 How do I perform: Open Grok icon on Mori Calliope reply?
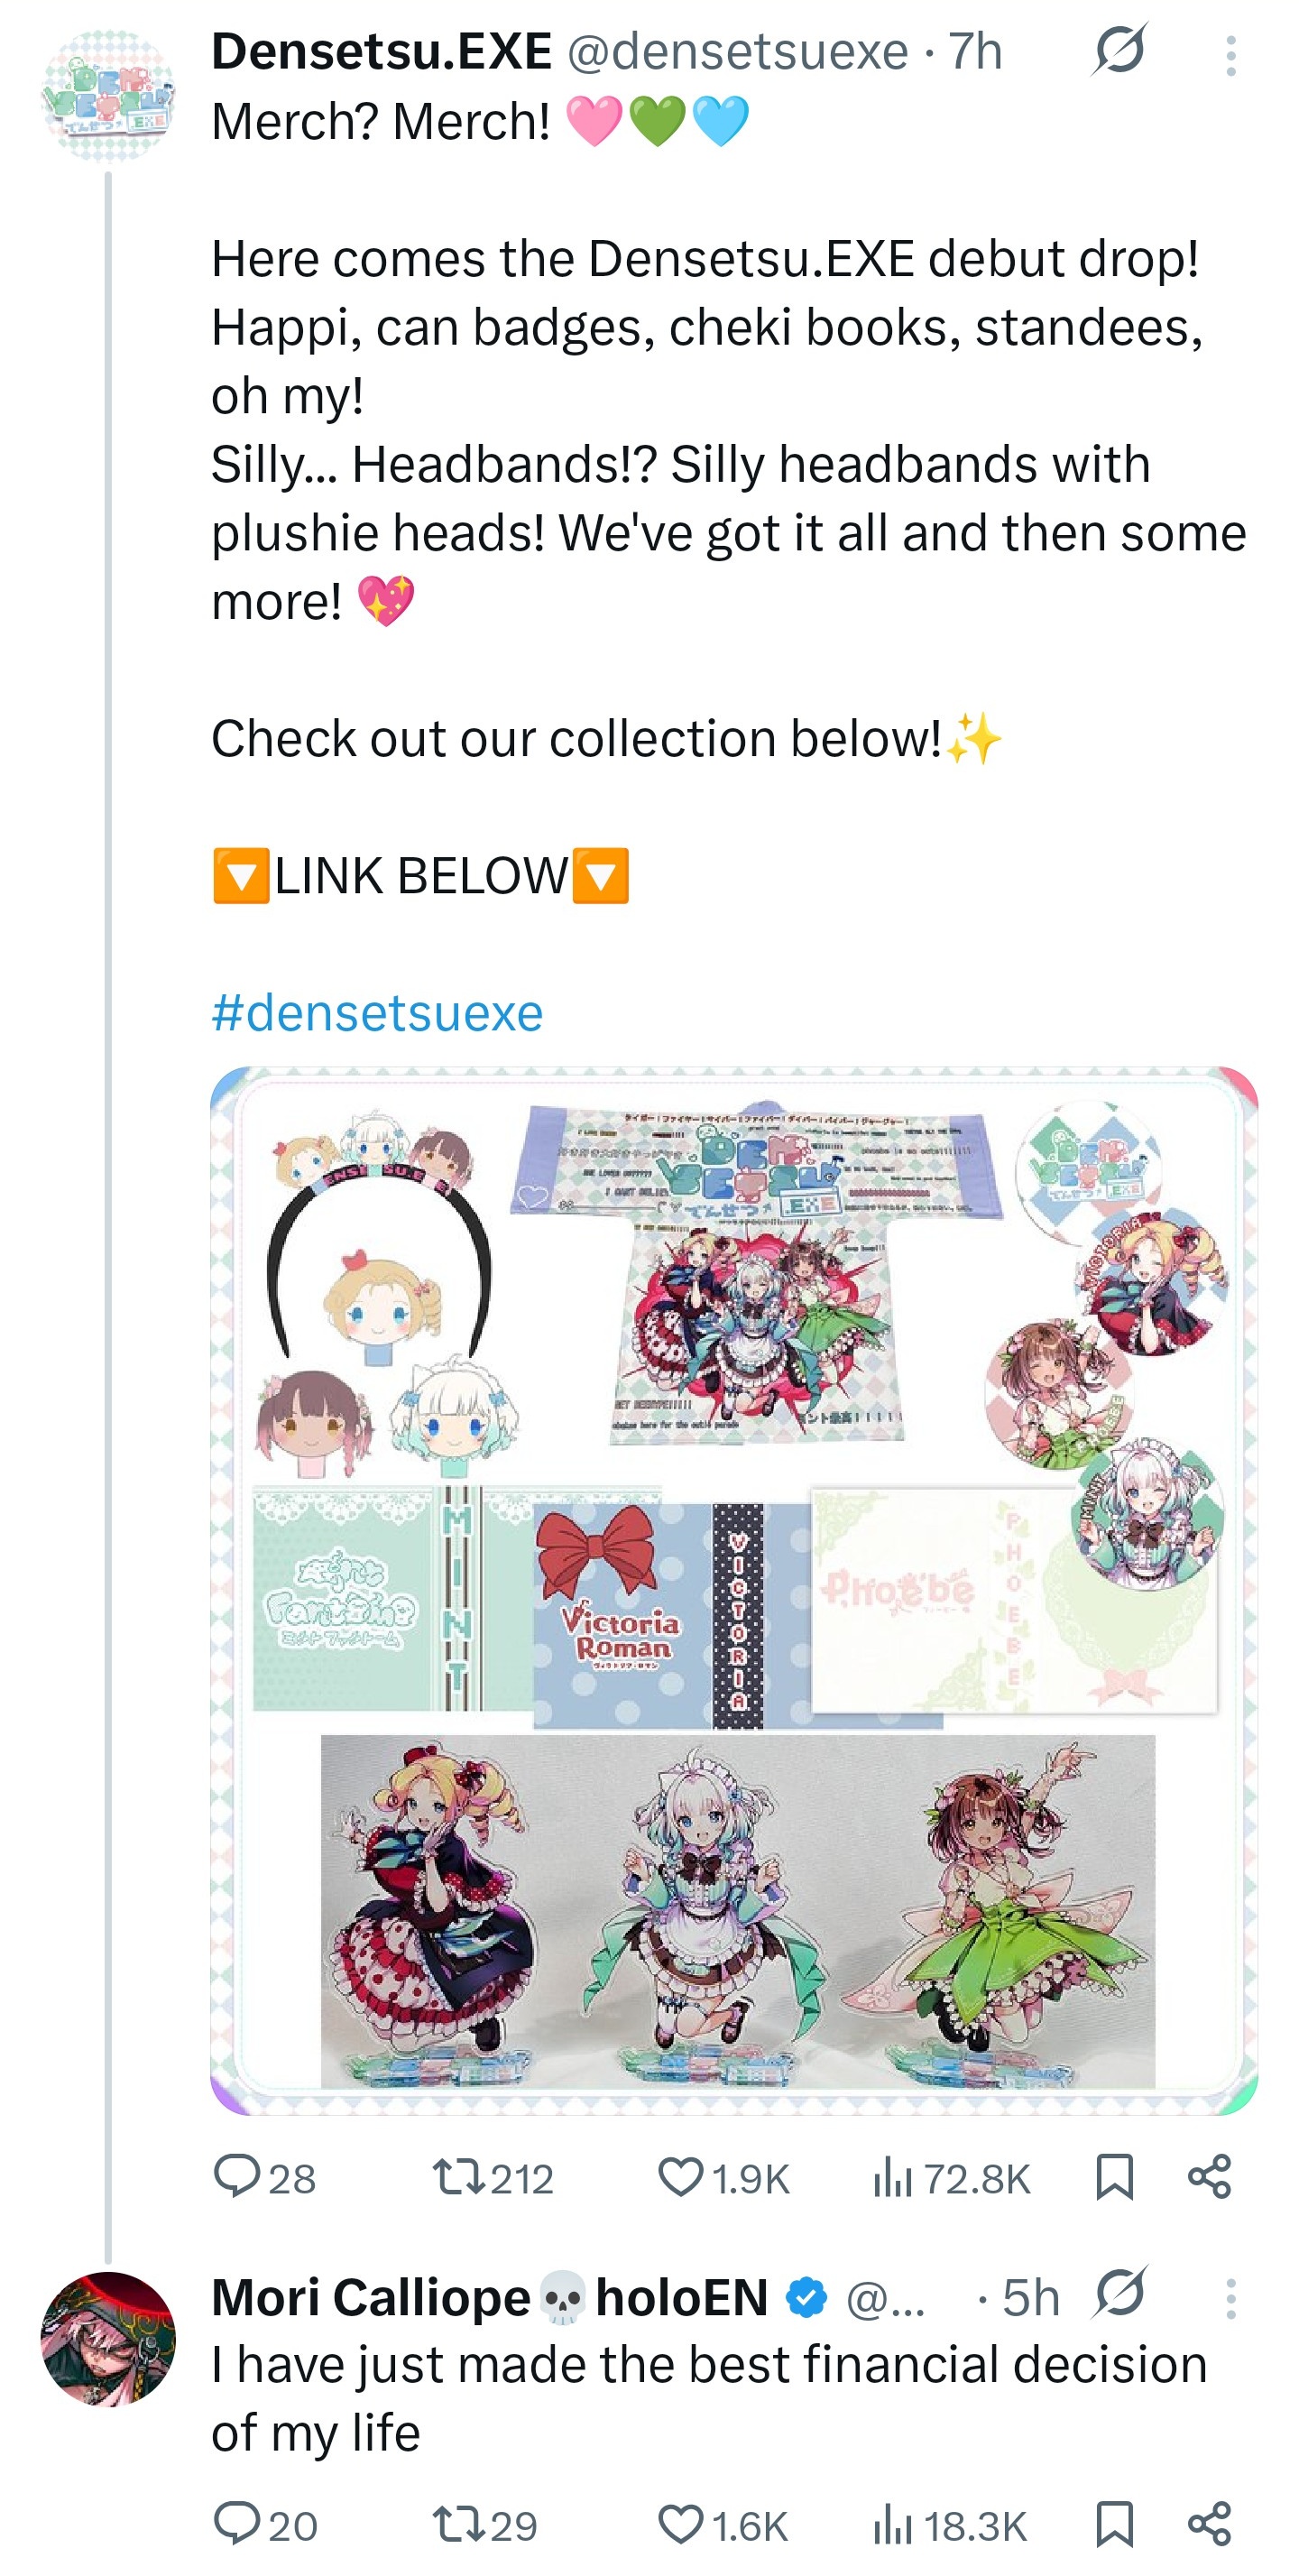pos(1119,2293)
